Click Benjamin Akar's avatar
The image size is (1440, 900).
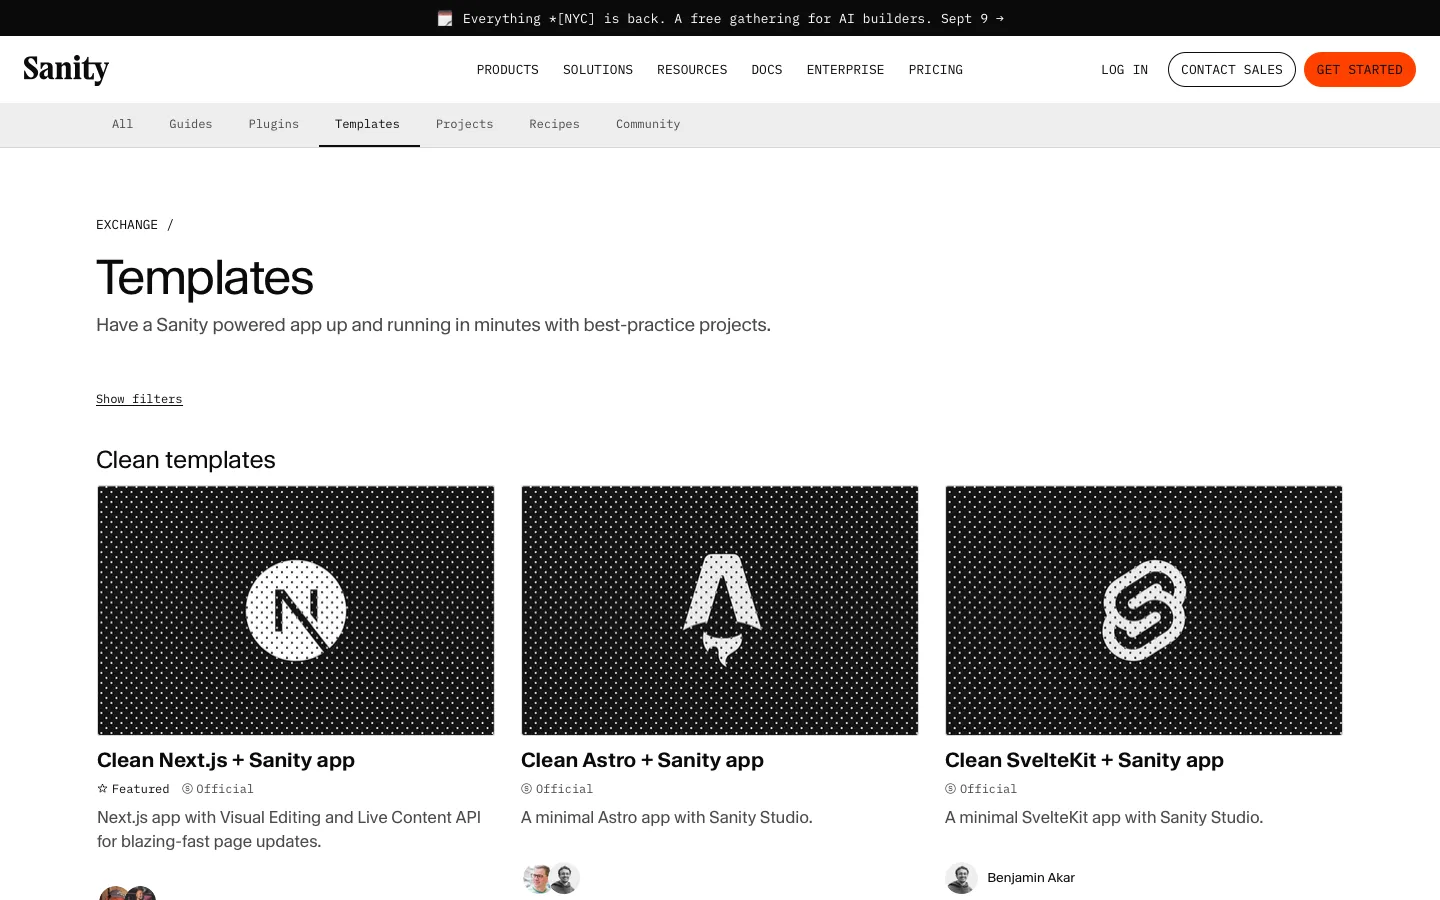[961, 878]
